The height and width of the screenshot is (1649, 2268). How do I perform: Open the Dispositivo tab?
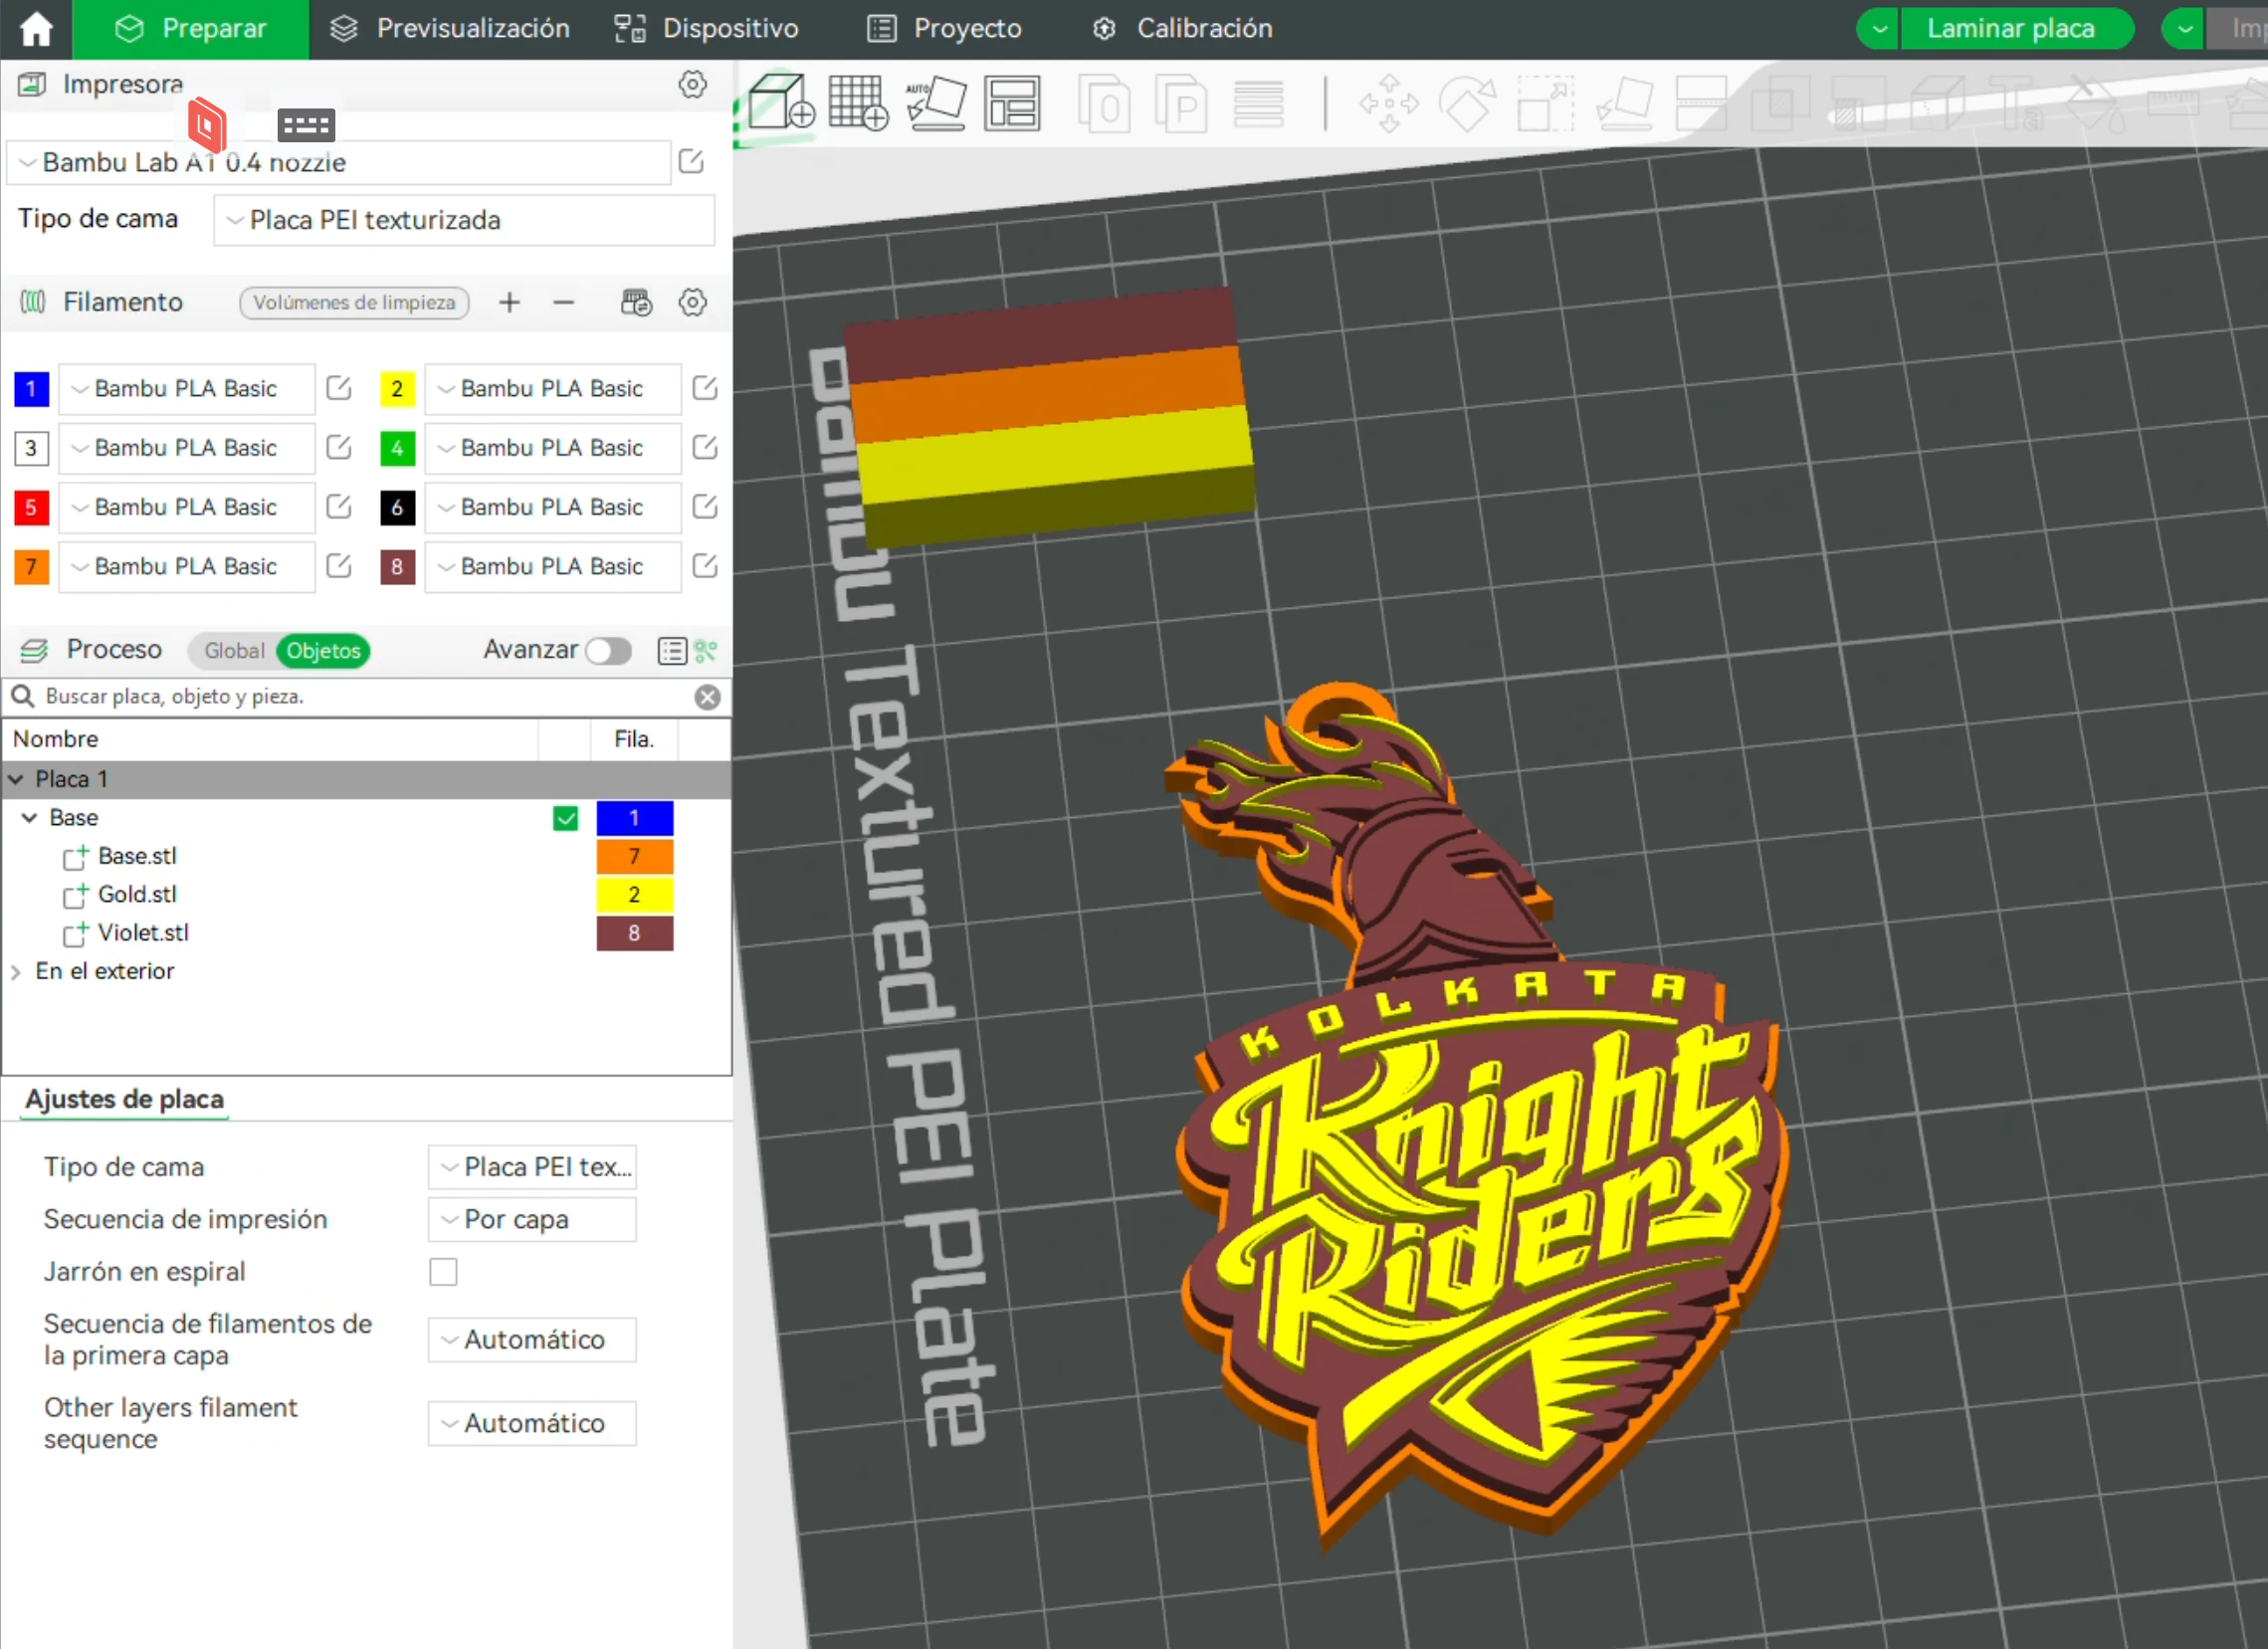point(706,29)
